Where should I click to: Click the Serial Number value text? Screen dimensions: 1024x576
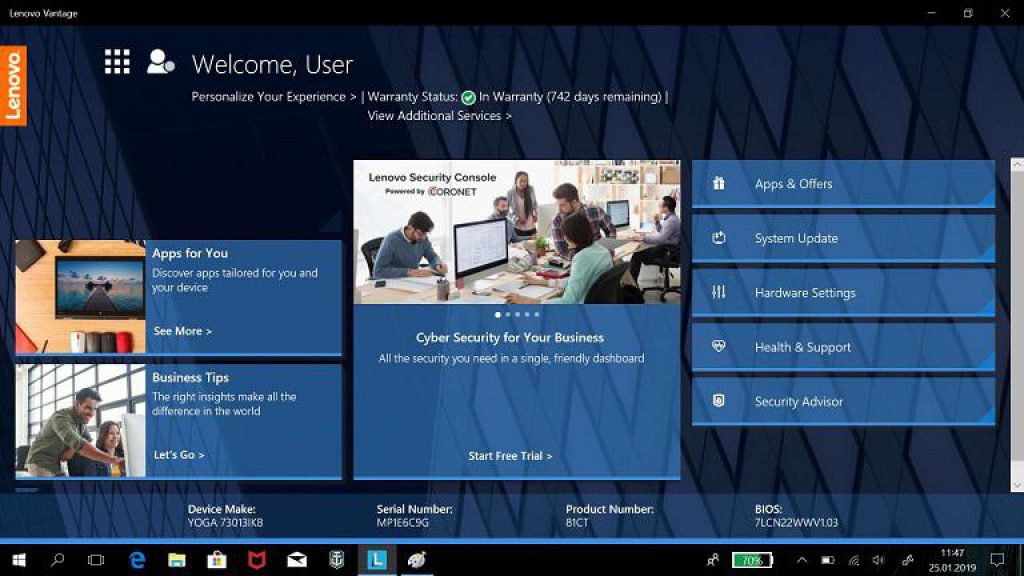[x=402, y=522]
